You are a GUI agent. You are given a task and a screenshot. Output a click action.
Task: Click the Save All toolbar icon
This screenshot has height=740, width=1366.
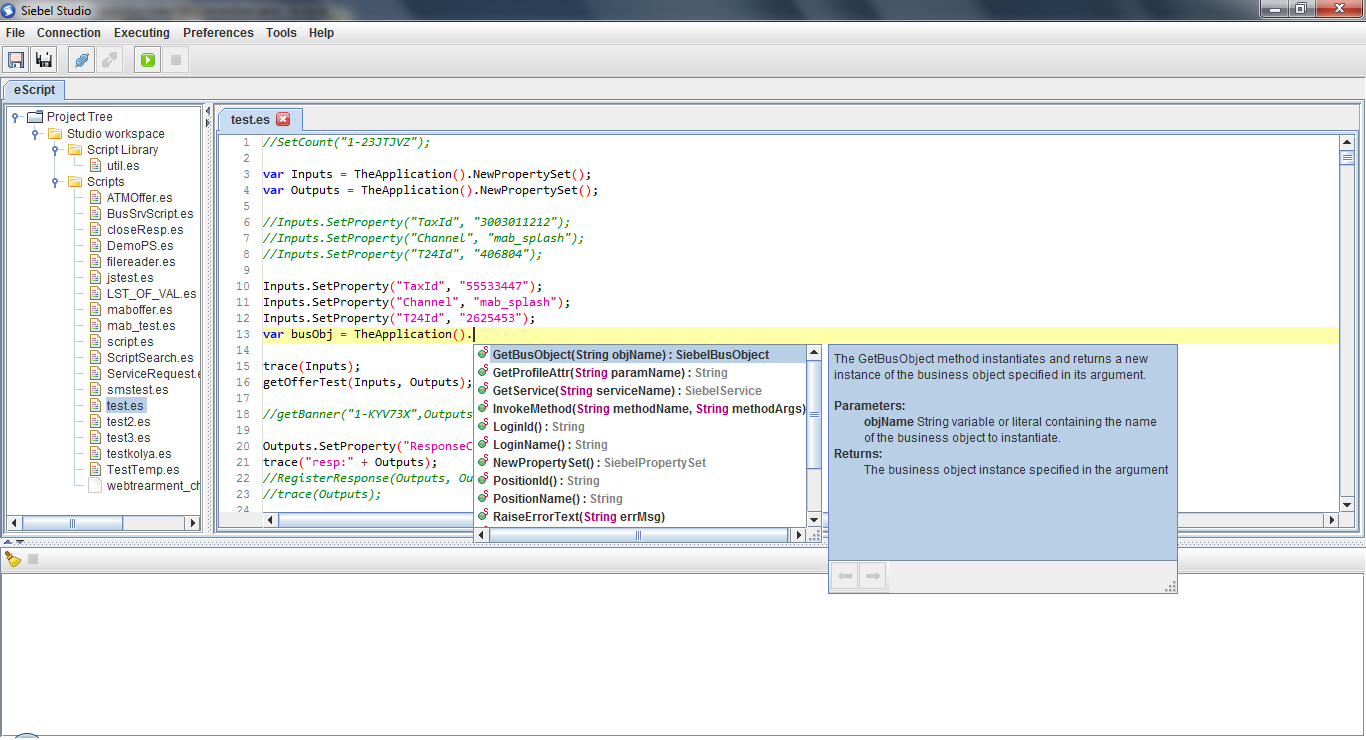[x=44, y=60]
